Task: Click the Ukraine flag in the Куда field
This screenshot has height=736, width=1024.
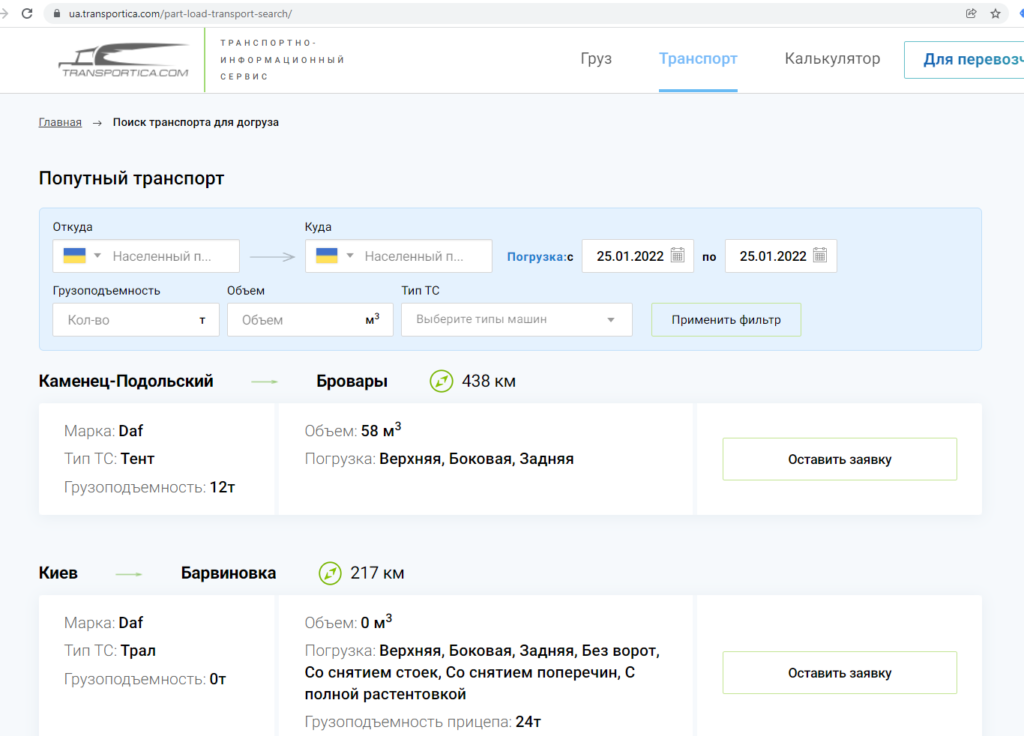Action: [327, 255]
